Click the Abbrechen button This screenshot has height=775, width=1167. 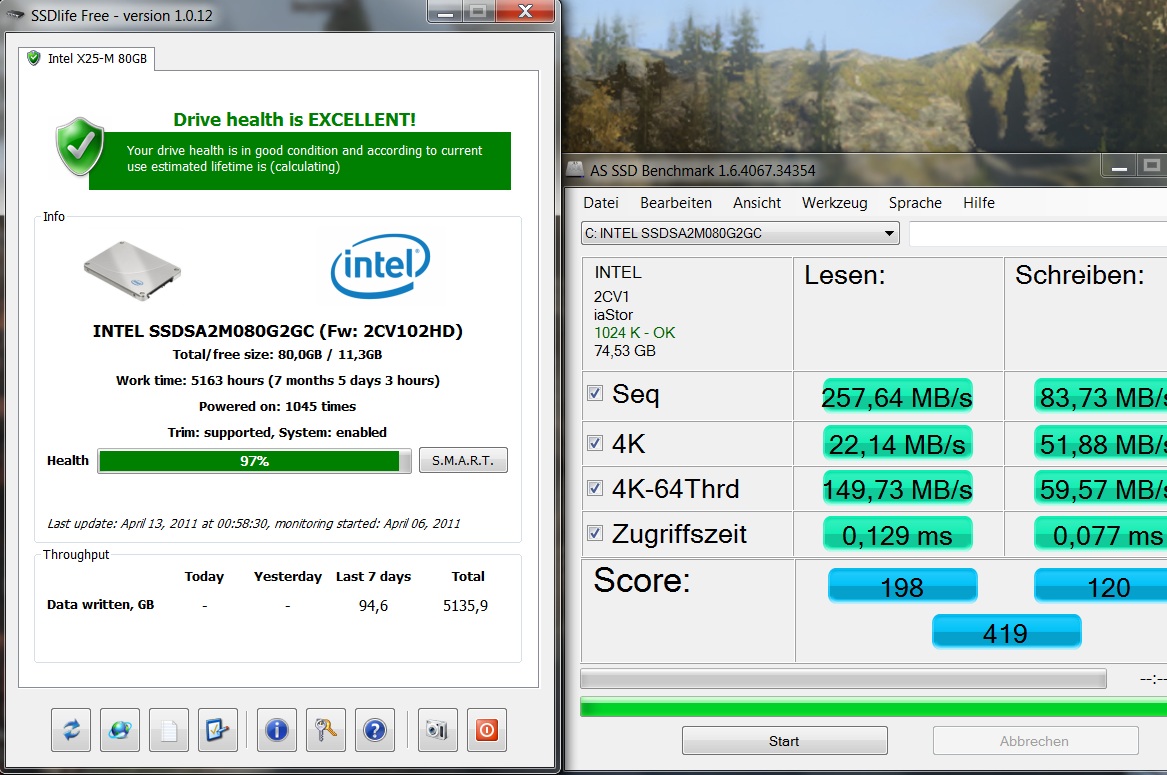click(x=1035, y=741)
